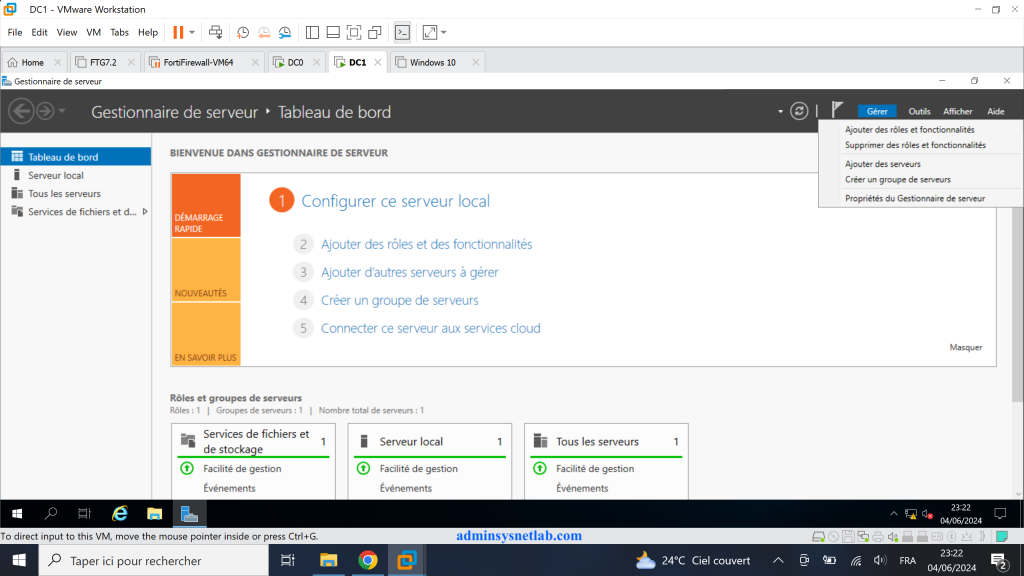Viewport: 1024px width, 576px height.
Task: Enter full screen mode icon in VMware
Action: pyautogui.click(x=354, y=33)
